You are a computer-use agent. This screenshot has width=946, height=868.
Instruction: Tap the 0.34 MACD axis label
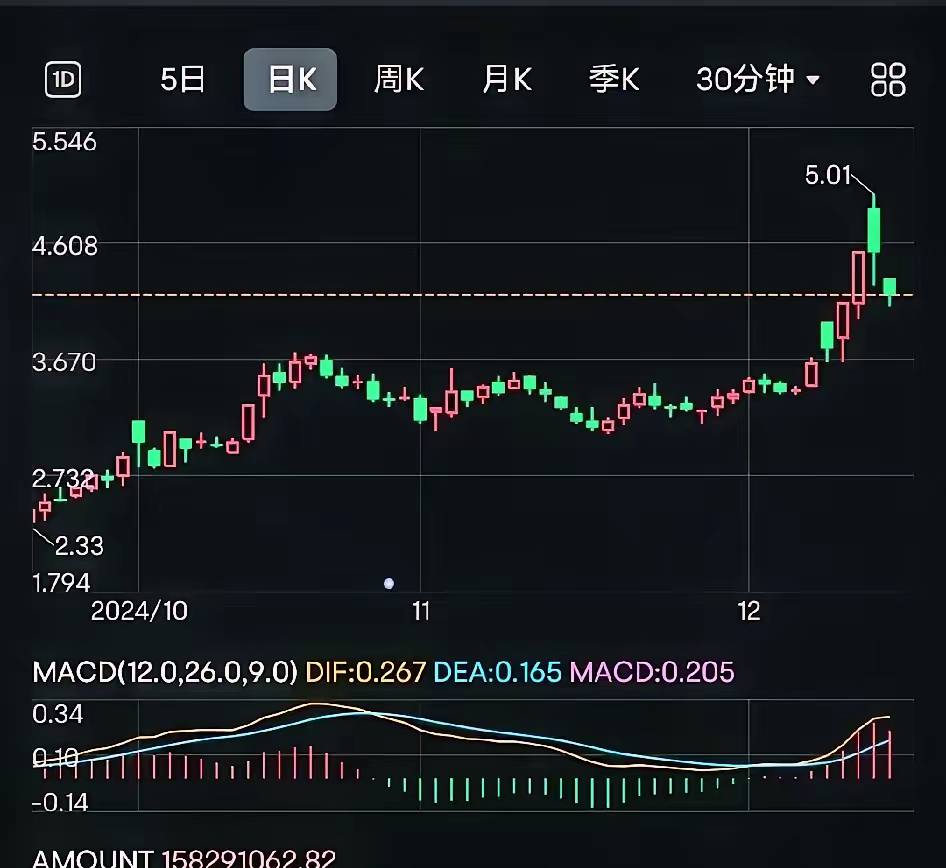pyautogui.click(x=57, y=714)
